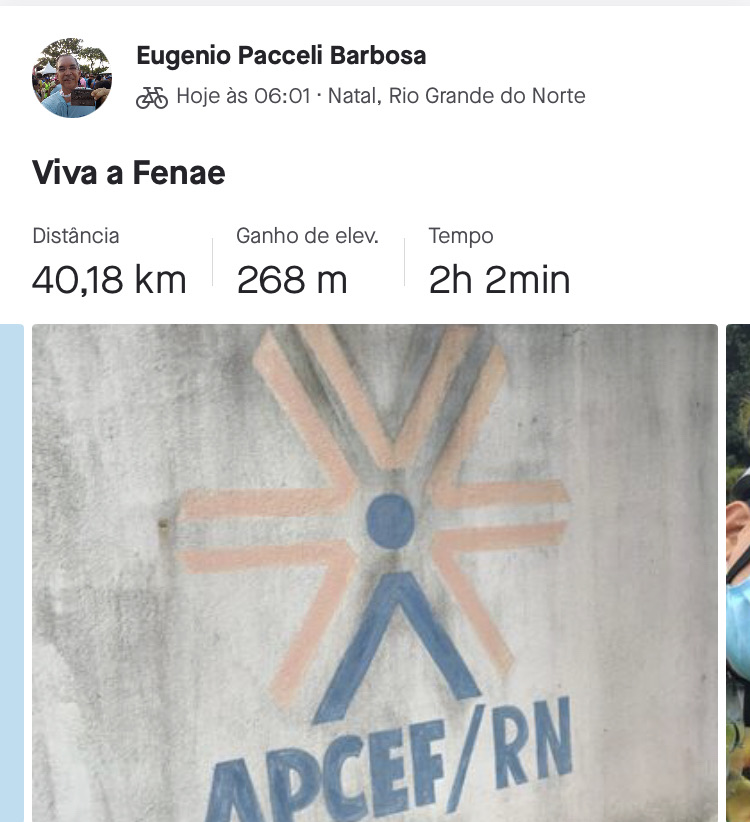The image size is (750, 822).
Task: Click the gray bar above the activity card
Action: [x=375, y=3]
